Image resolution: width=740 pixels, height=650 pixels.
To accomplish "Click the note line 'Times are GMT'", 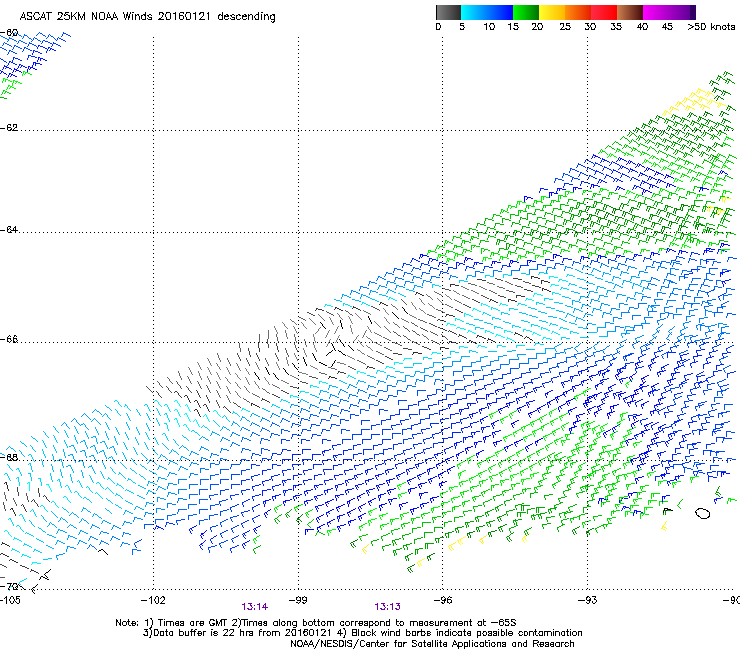I will 191,623.
